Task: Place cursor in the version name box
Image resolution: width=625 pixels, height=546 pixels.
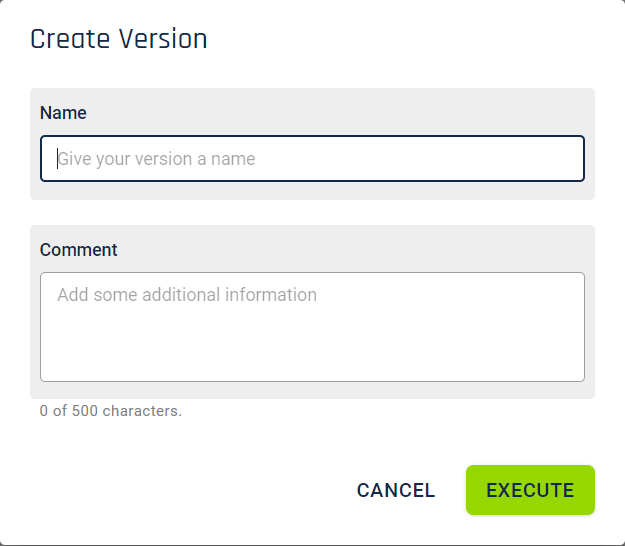Action: pyautogui.click(x=312, y=159)
